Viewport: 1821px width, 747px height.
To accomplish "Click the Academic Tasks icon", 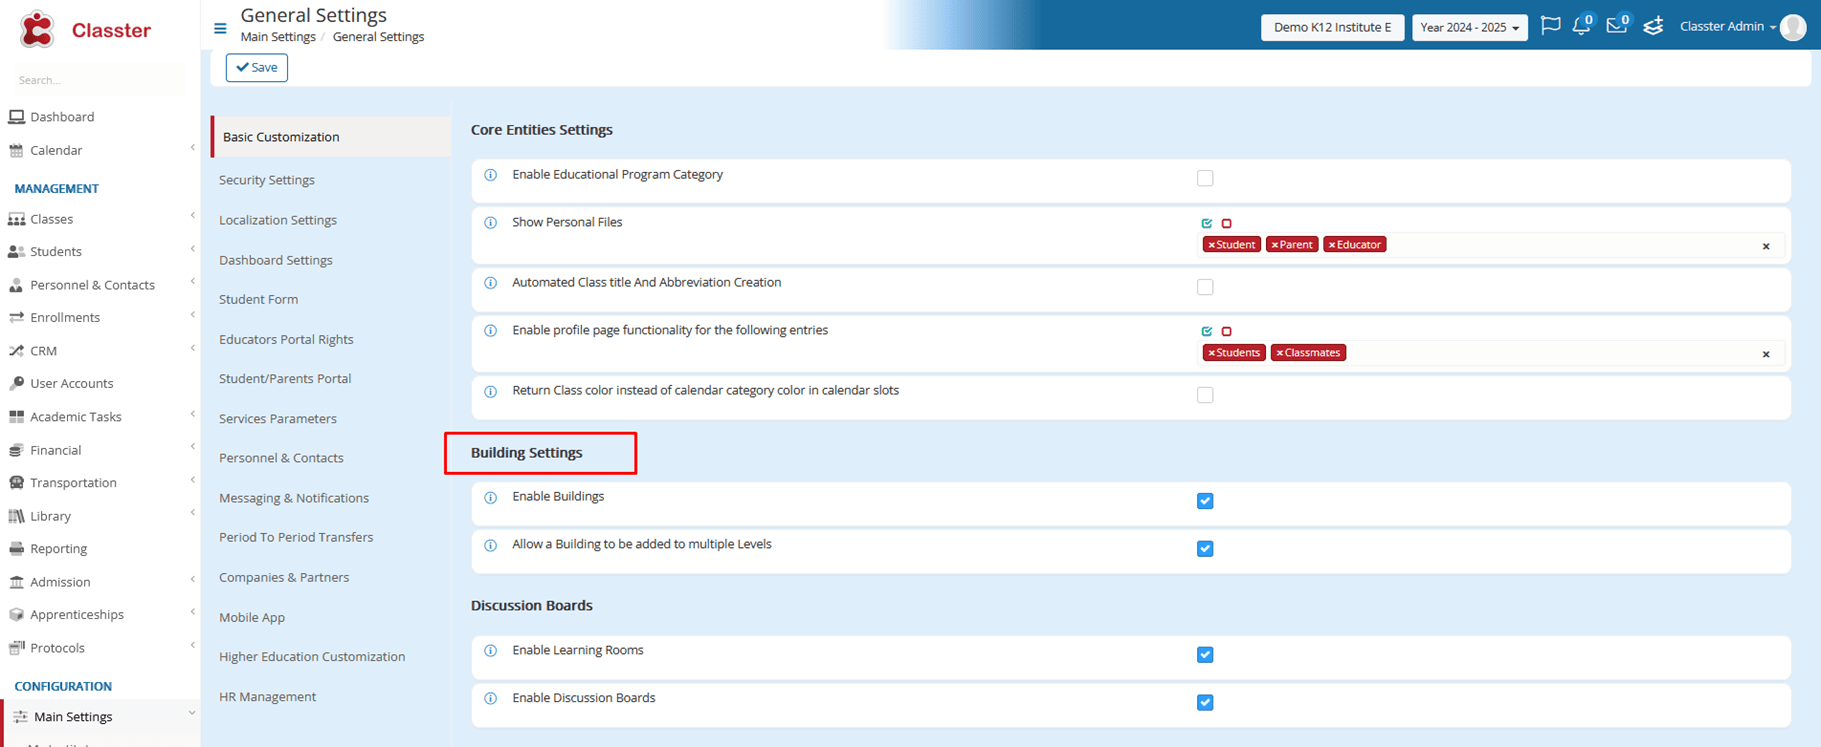I will click(x=16, y=417).
